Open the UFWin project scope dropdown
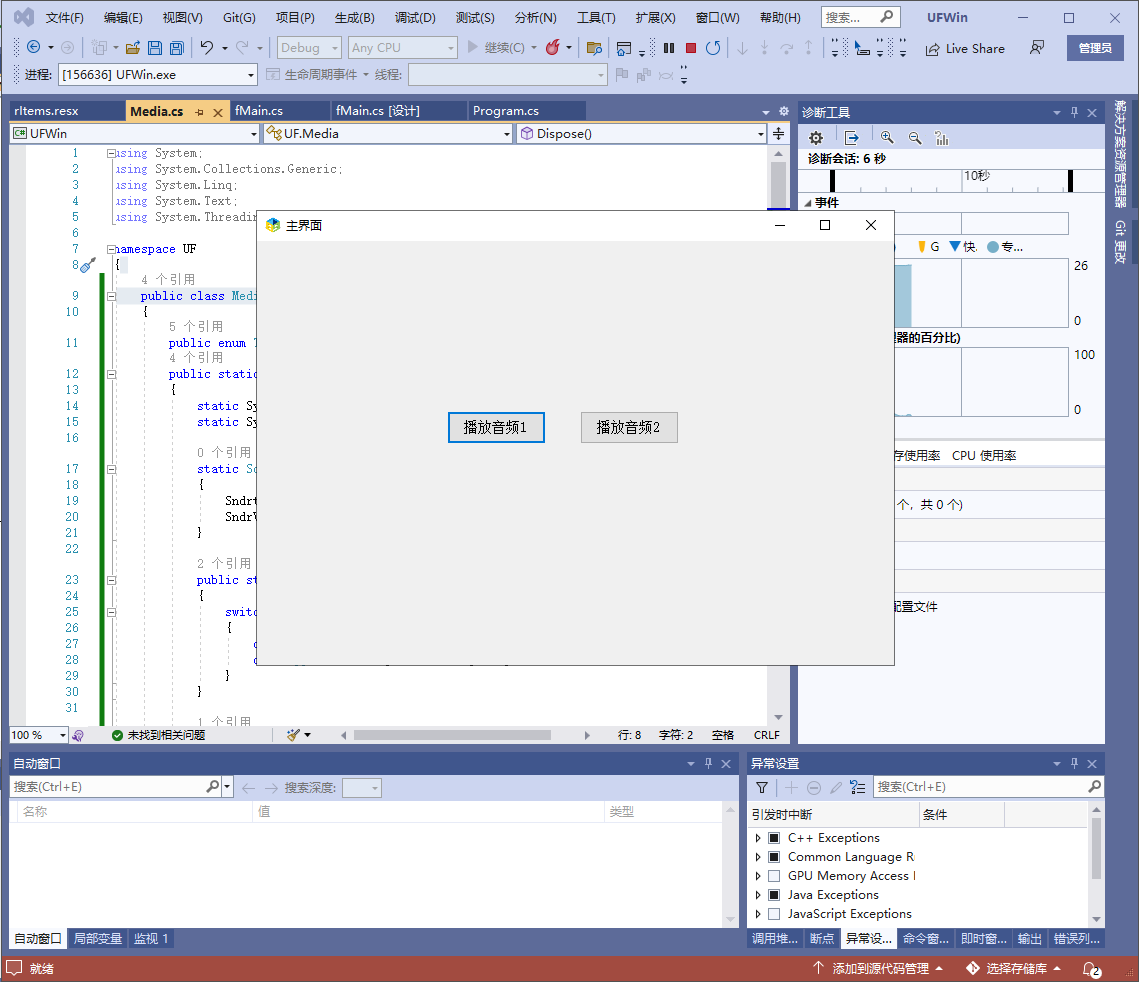Viewport: 1139px width, 982px height. coord(135,134)
